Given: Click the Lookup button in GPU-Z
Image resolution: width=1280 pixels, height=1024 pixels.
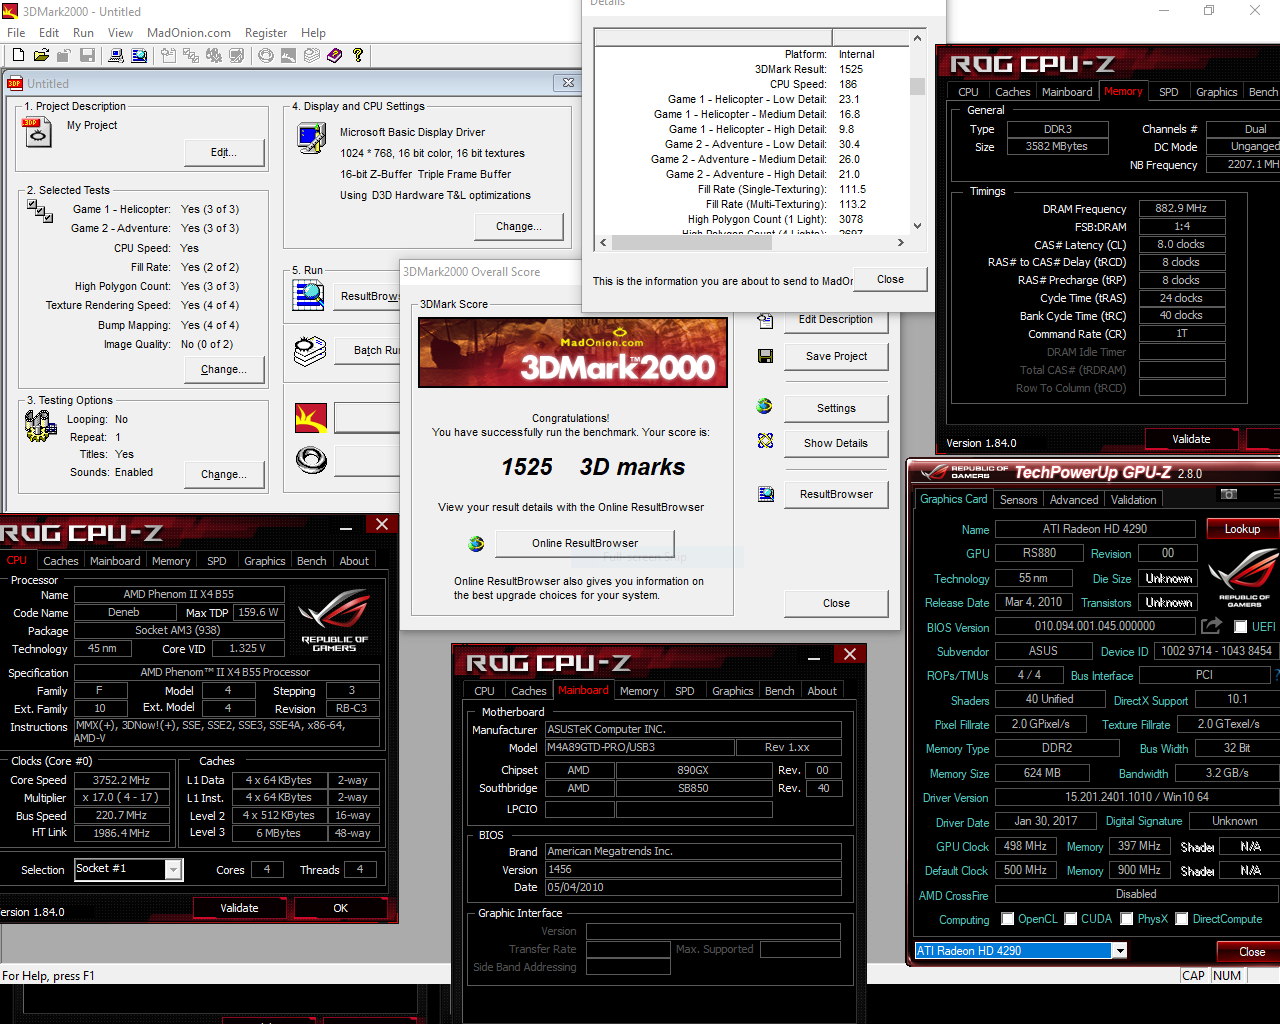Looking at the screenshot, I should tap(1242, 529).
